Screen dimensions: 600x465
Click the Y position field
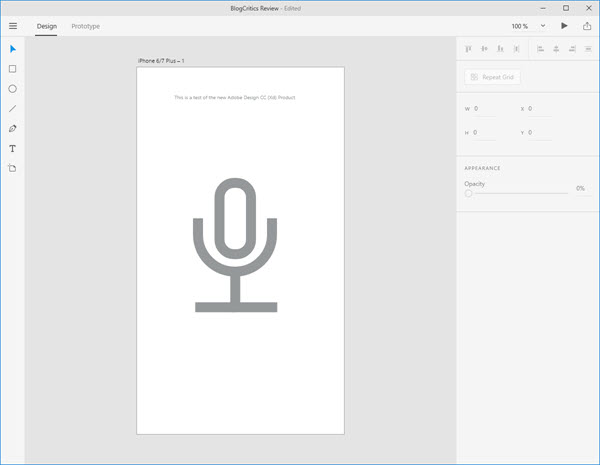pos(539,132)
